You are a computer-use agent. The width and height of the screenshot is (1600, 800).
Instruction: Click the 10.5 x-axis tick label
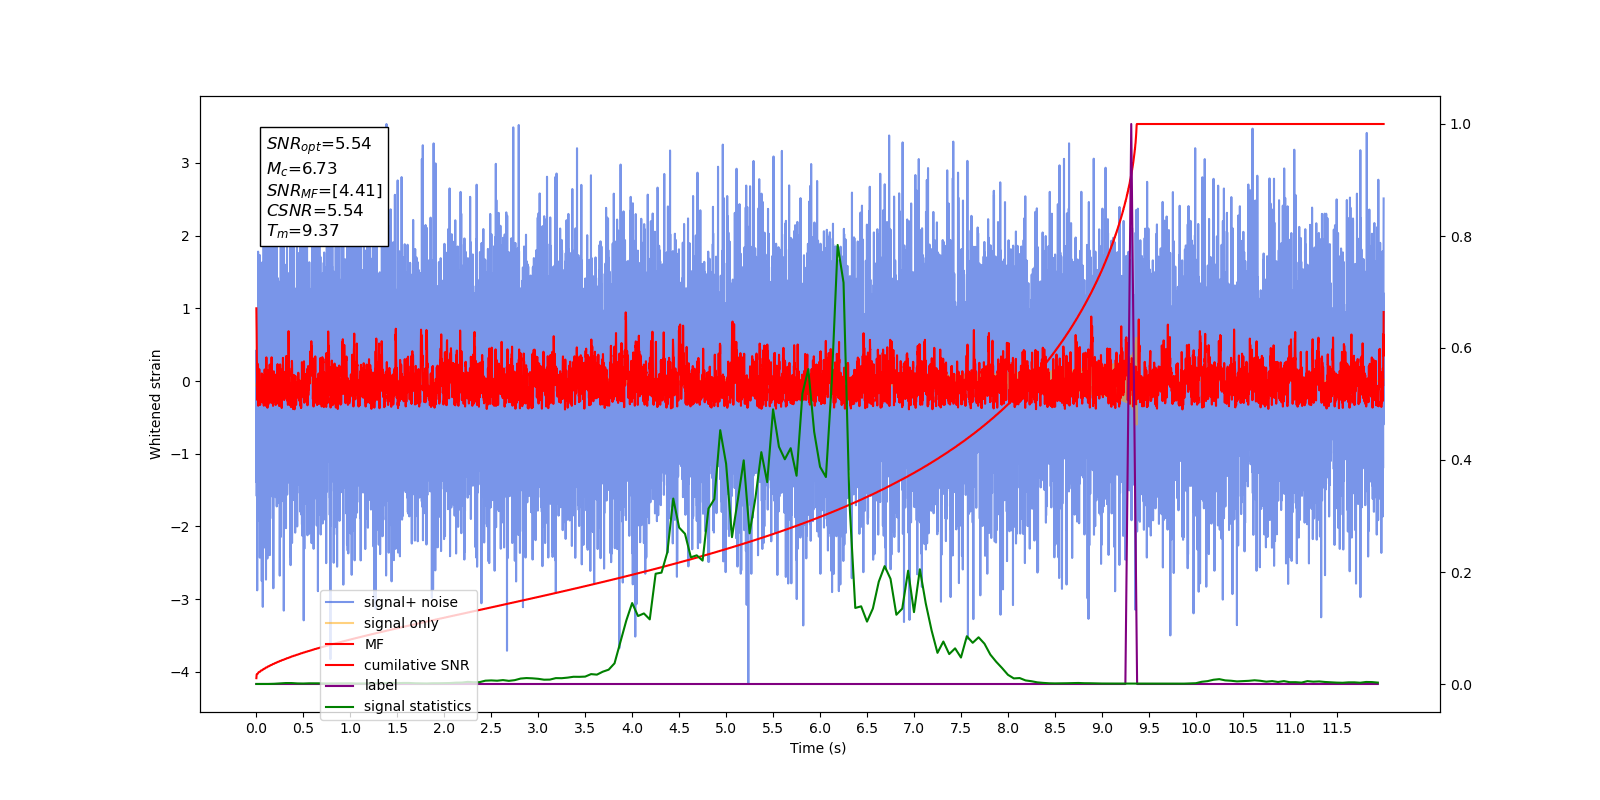coord(1243,728)
